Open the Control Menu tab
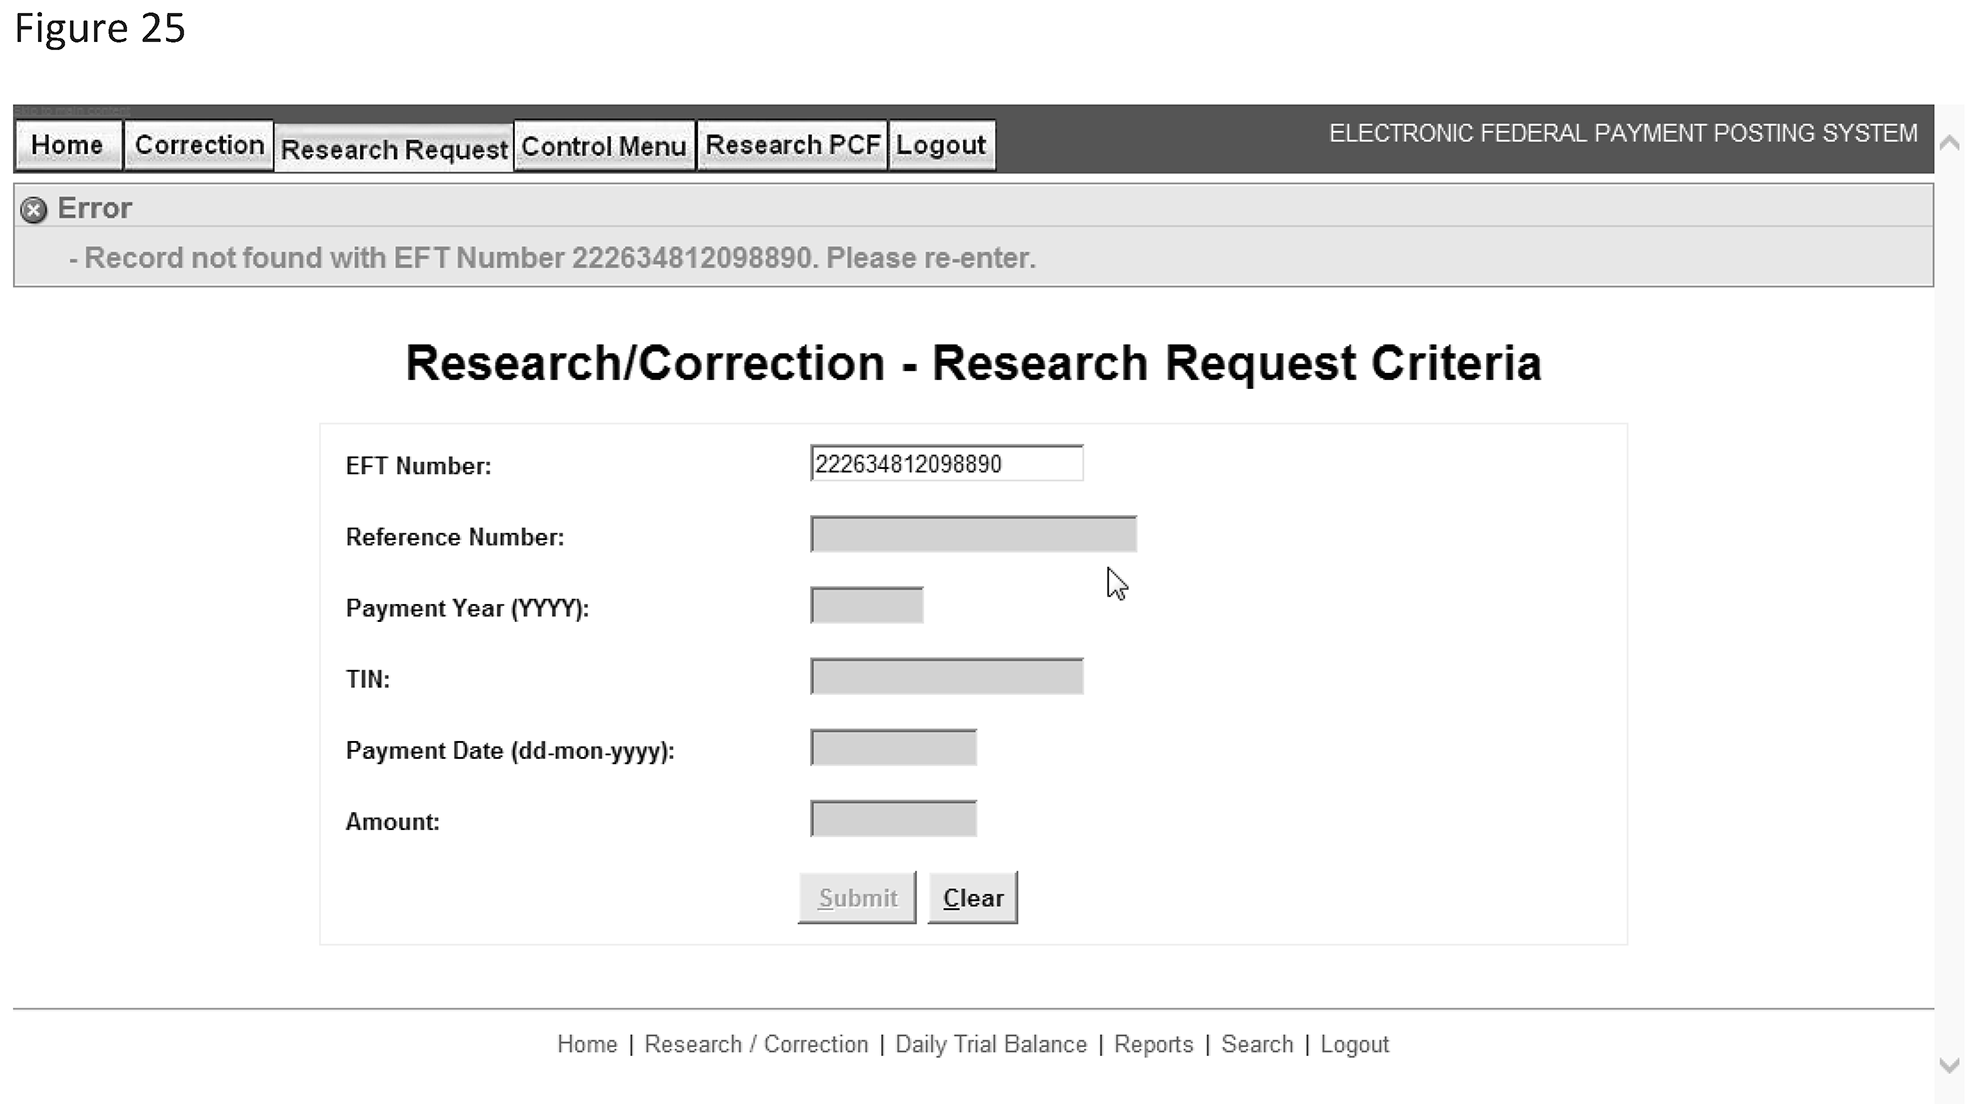This screenshot has height=1106, width=1978. 604,147
